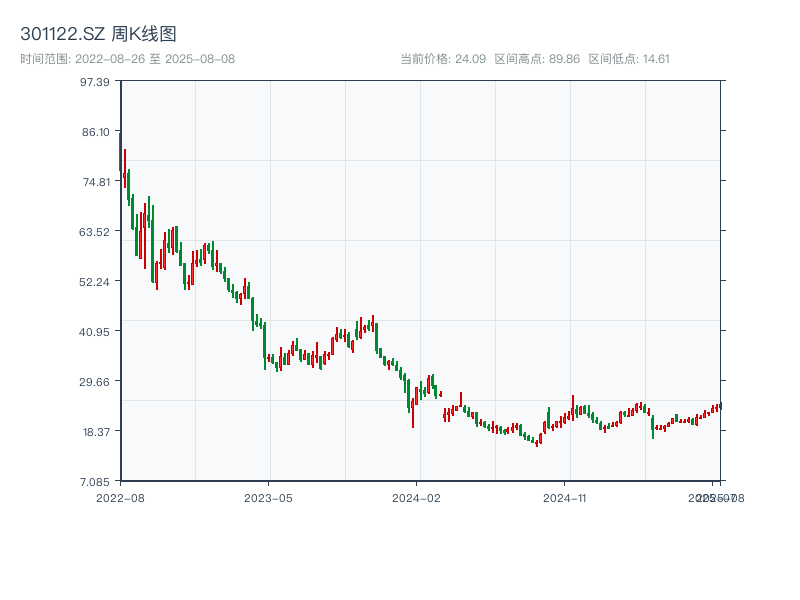
Task: Click the last candlestick at the chart's right edge
Action: 720,406
